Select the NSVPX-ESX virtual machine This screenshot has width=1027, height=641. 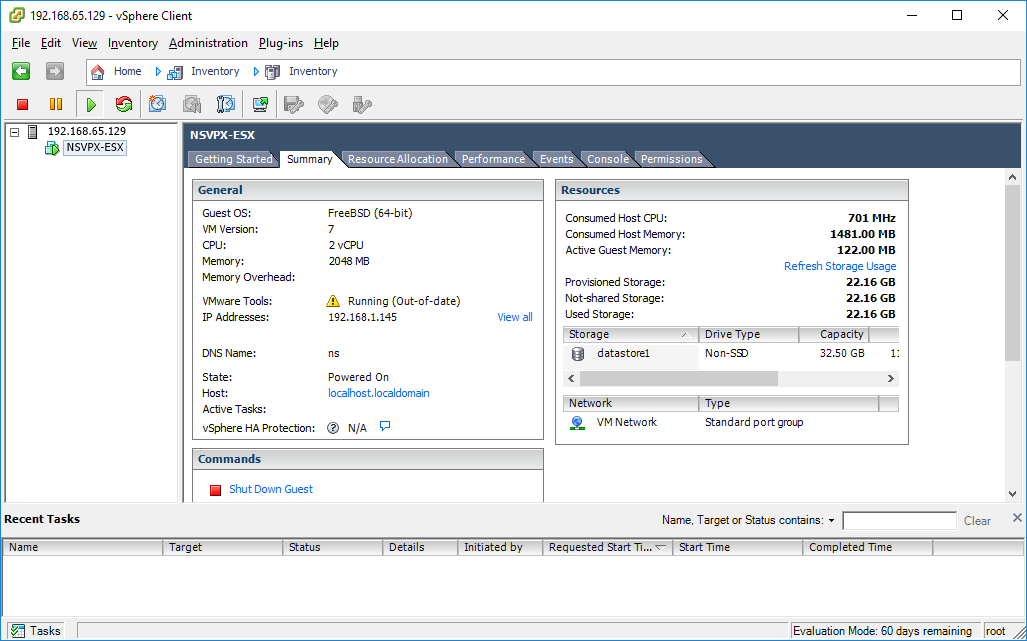click(x=93, y=147)
